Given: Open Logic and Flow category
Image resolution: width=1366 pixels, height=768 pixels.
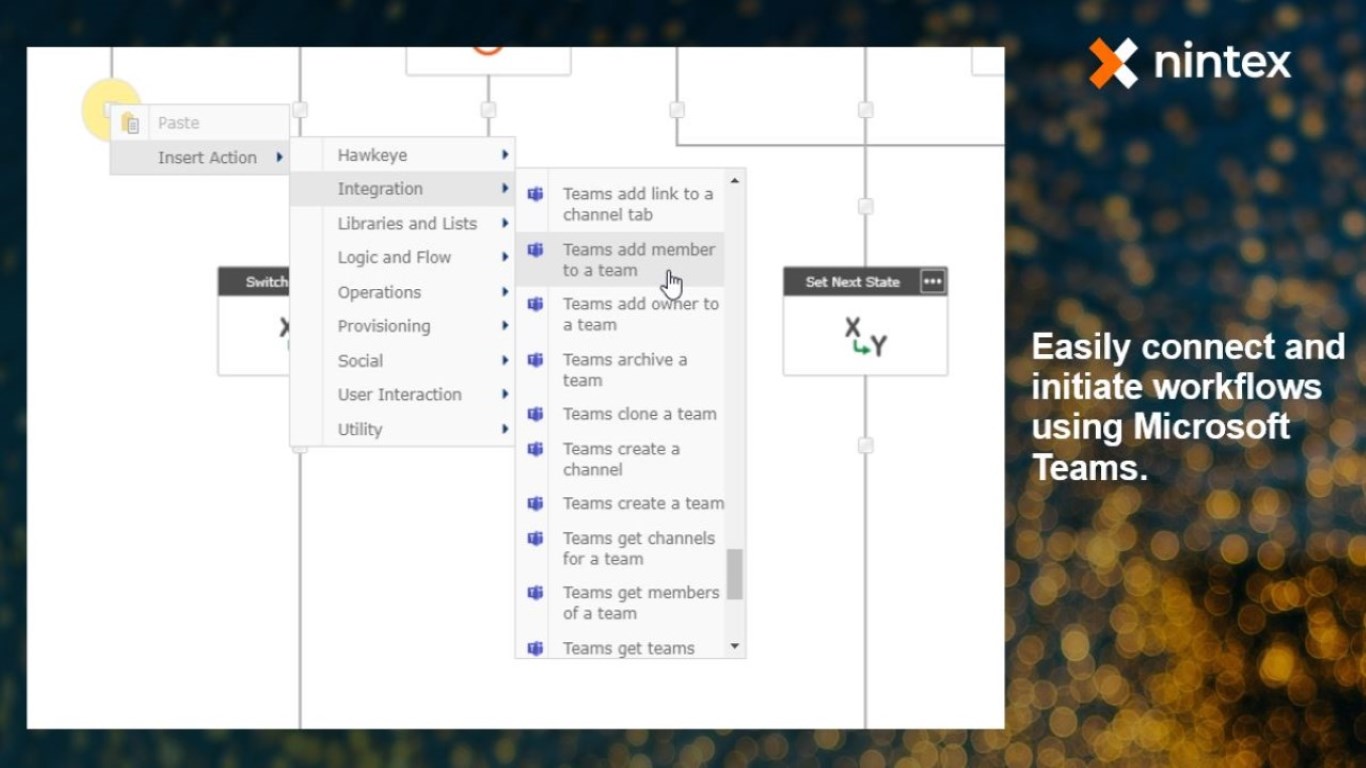Looking at the screenshot, I should (x=402, y=257).
